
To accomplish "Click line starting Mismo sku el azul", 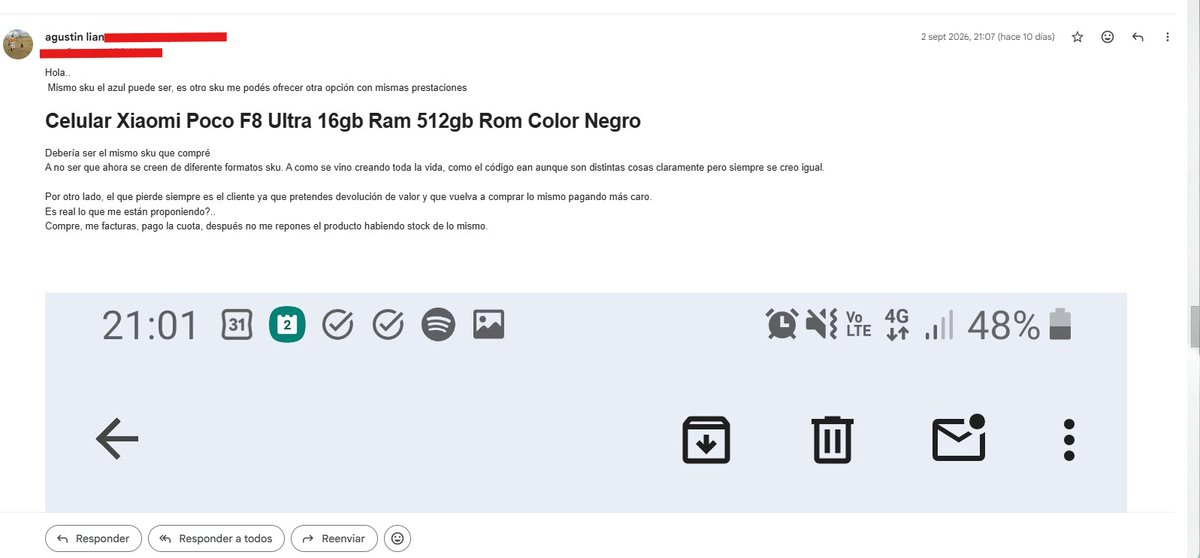I will [257, 88].
